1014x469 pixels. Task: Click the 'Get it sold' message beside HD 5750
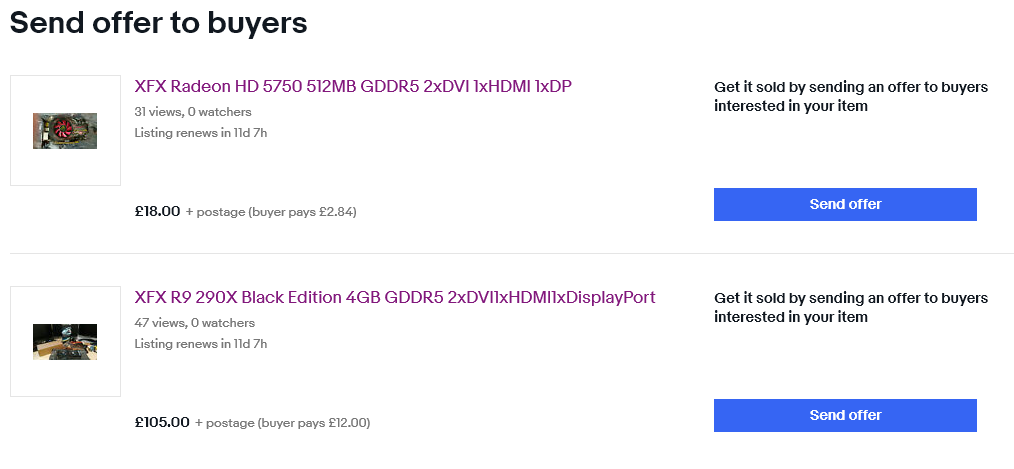click(851, 96)
